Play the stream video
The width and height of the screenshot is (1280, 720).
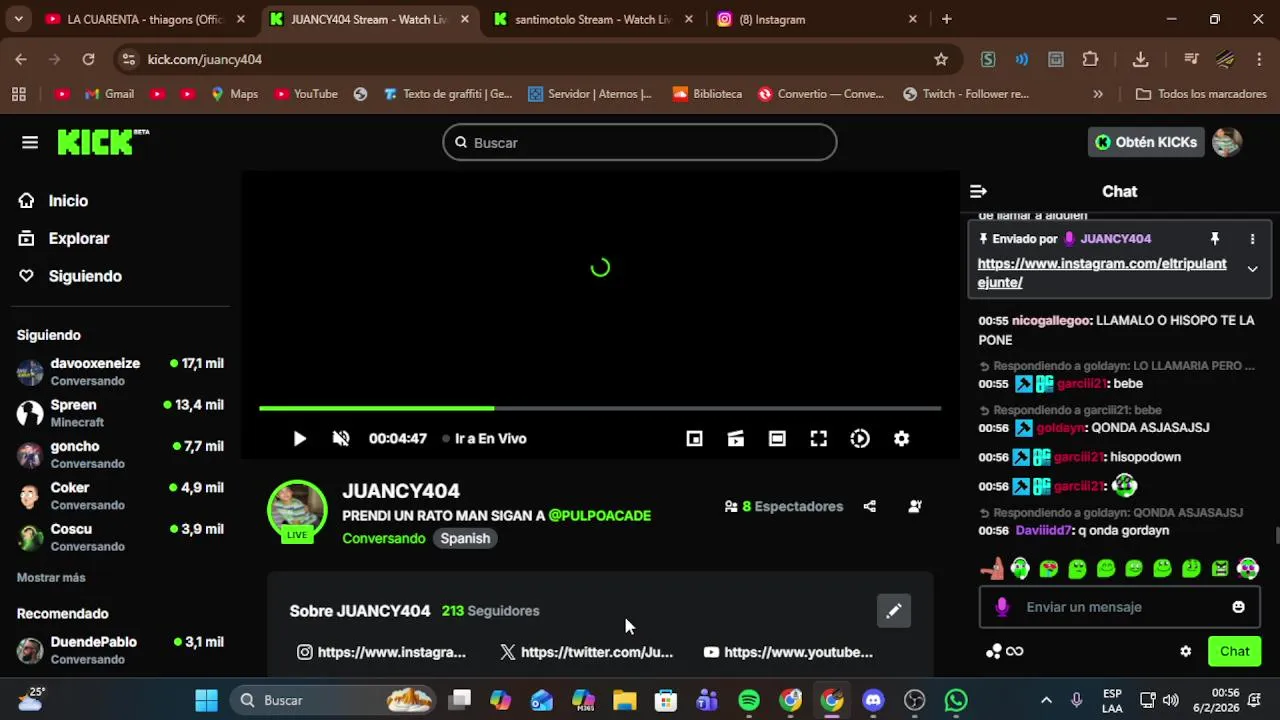299,438
